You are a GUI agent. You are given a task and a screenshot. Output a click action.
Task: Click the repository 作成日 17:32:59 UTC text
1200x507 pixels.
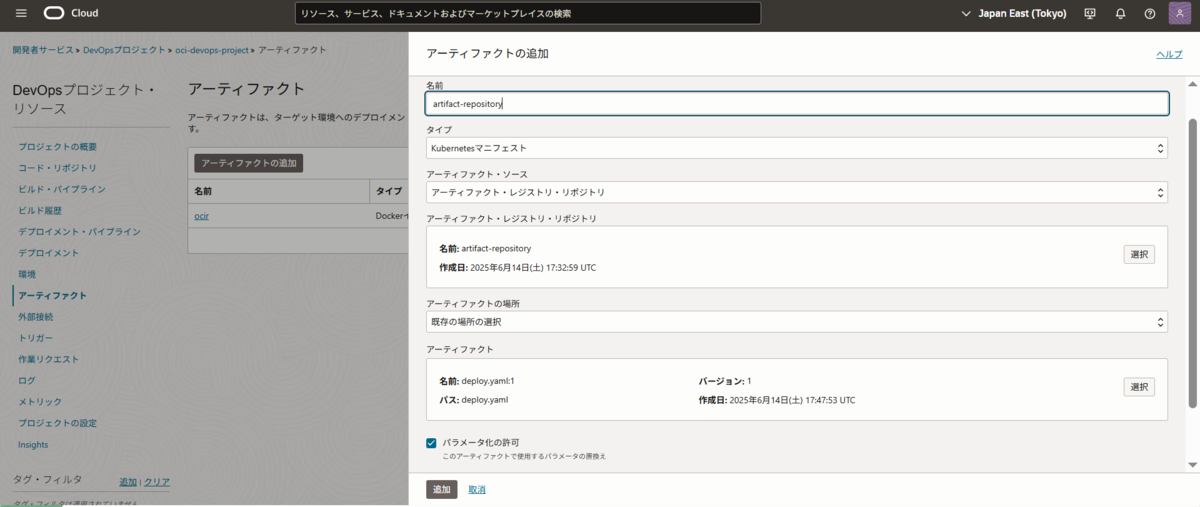tap(518, 268)
